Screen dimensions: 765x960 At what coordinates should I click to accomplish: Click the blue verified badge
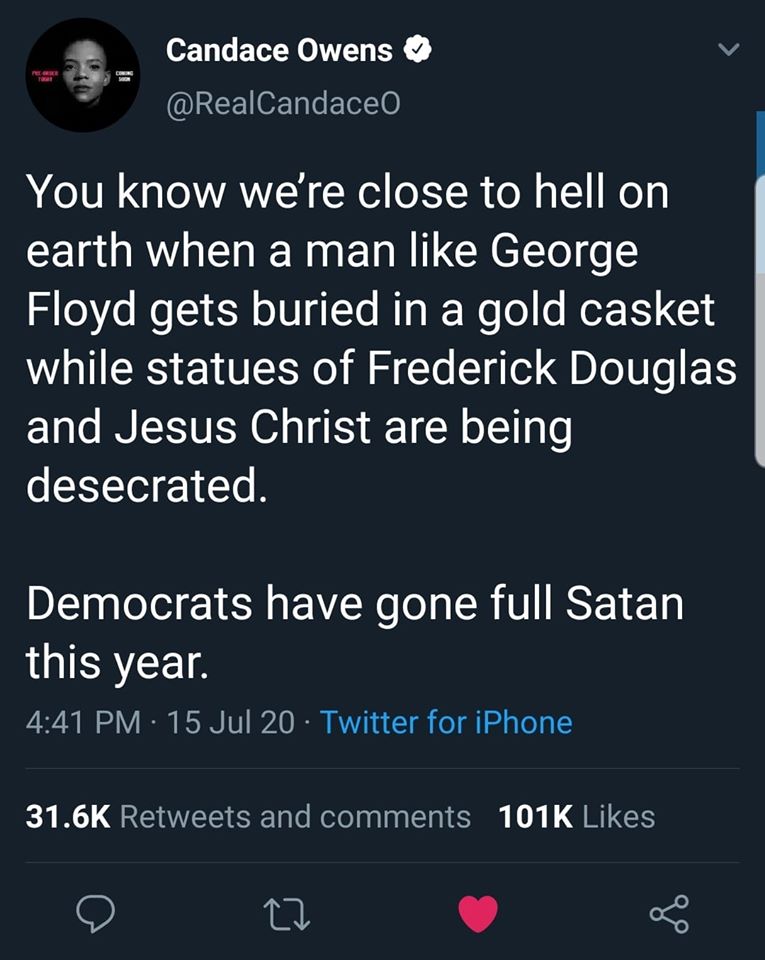click(416, 49)
